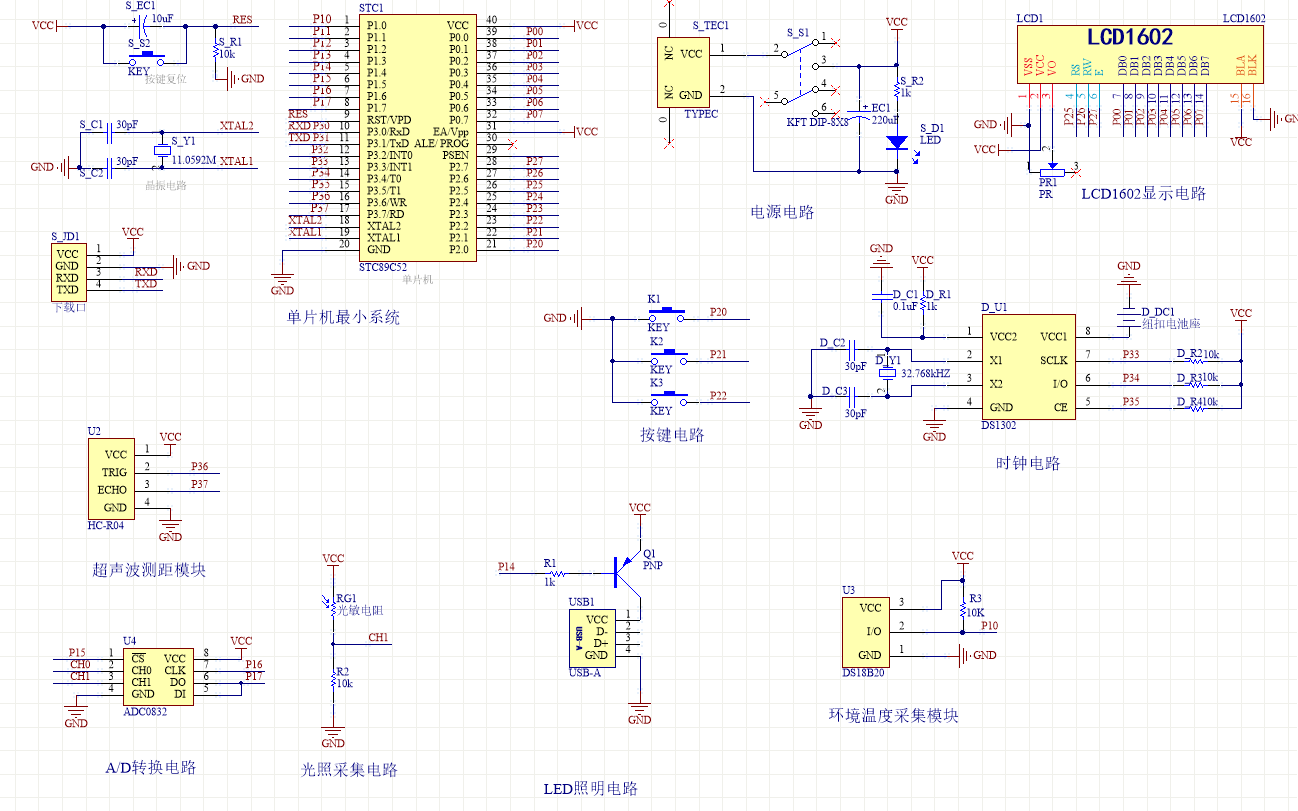Click the '按键电路' section title
The height and width of the screenshot is (811, 1298).
tap(672, 435)
